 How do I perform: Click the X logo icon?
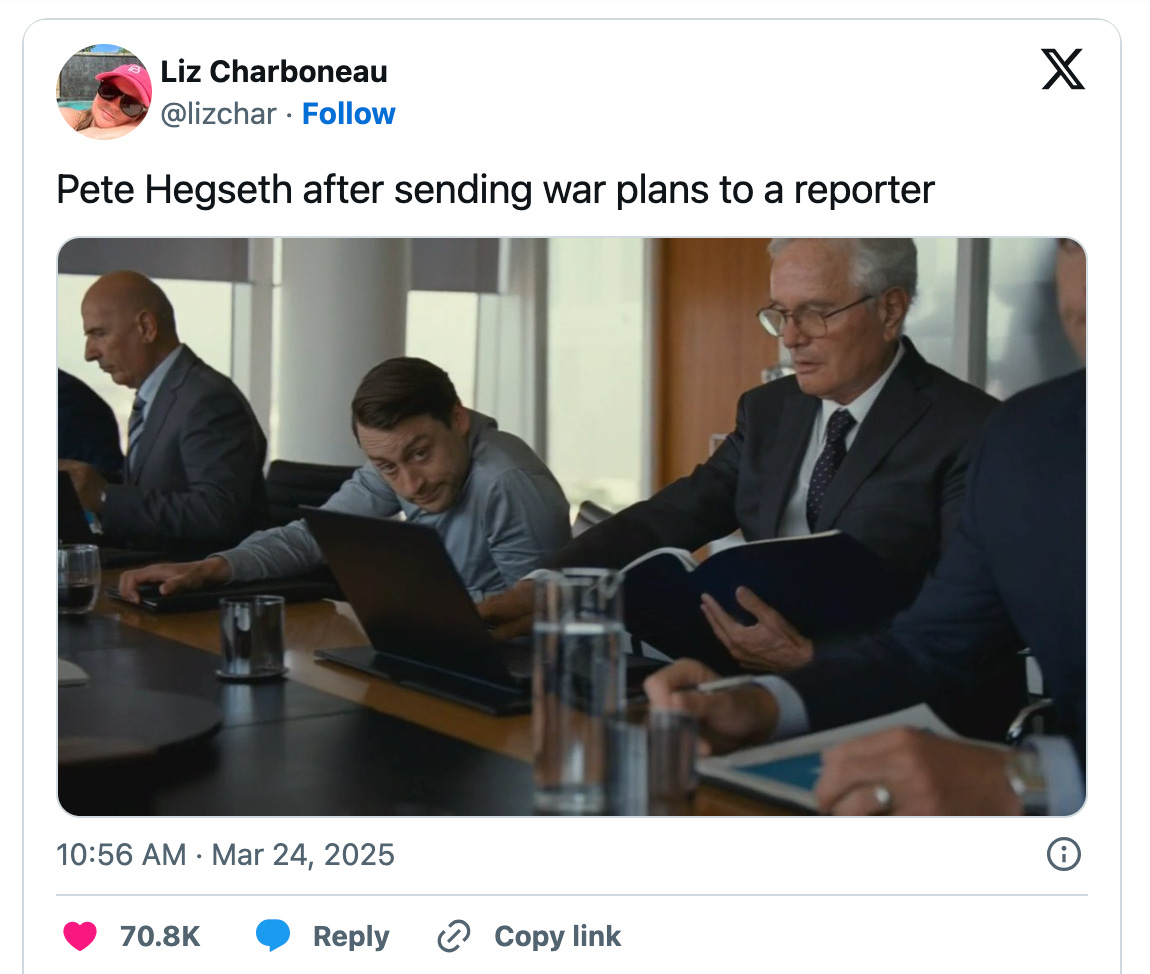(x=1063, y=70)
